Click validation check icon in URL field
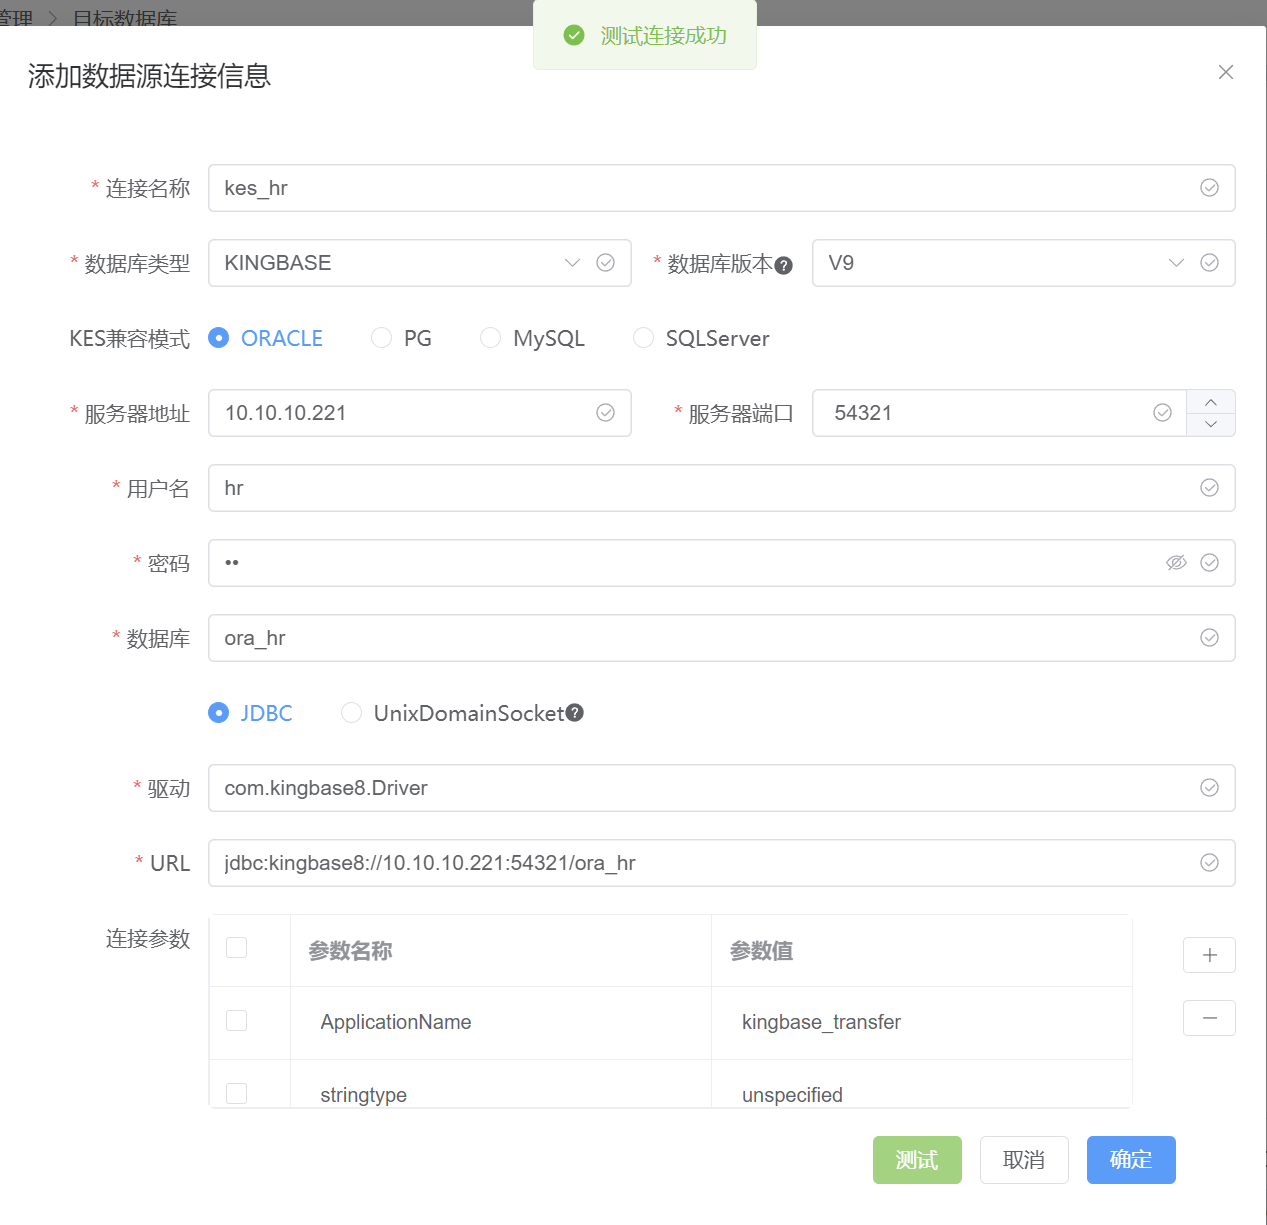Image resolution: width=1267 pixels, height=1225 pixels. coord(1209,863)
